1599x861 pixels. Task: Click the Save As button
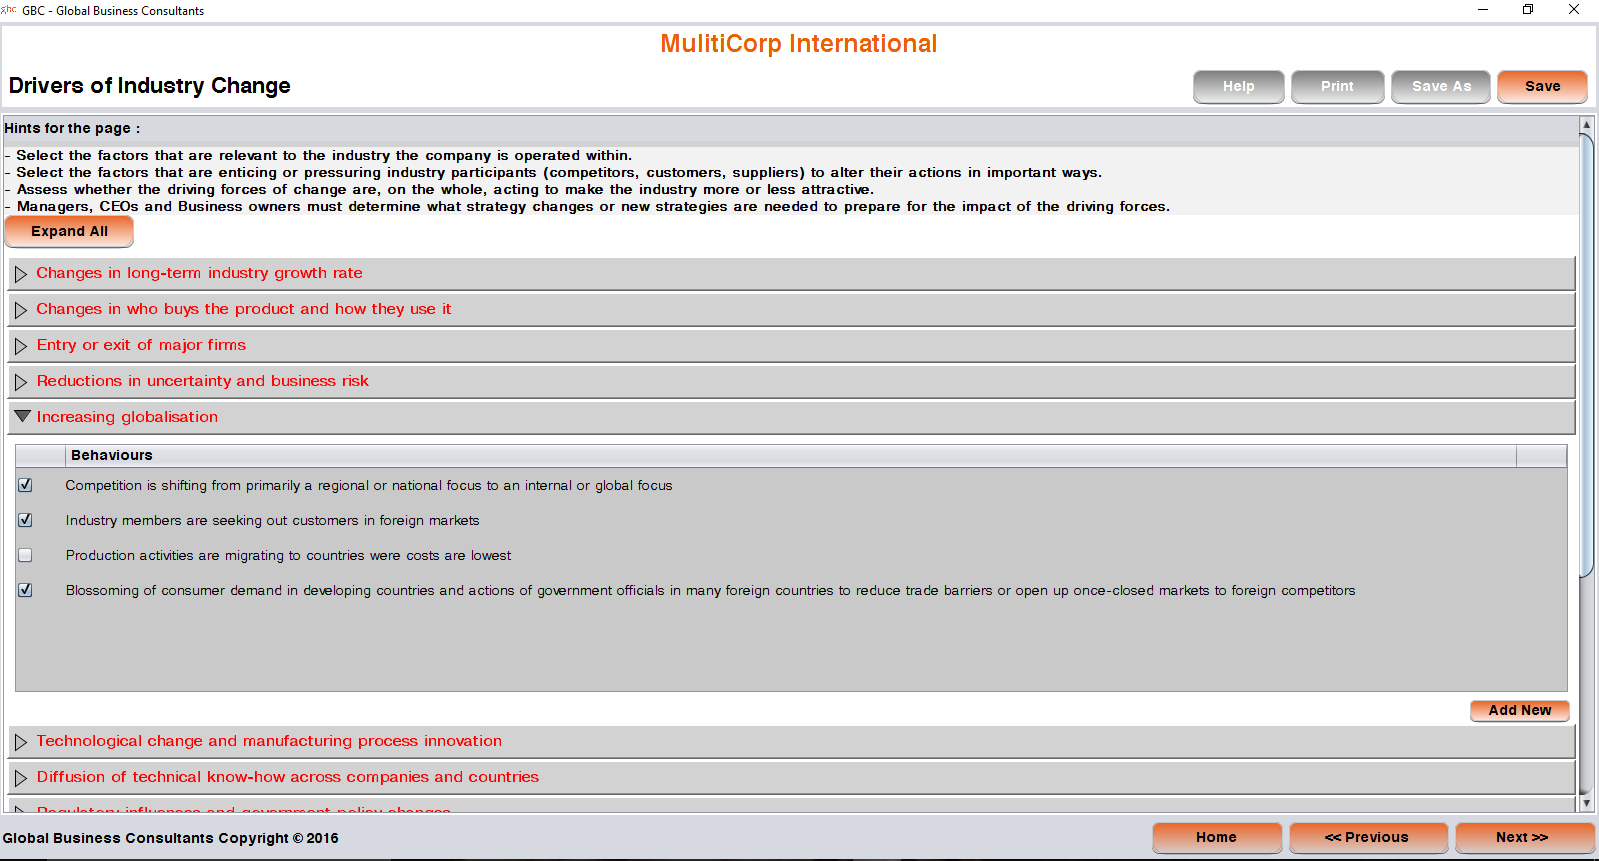click(x=1441, y=87)
